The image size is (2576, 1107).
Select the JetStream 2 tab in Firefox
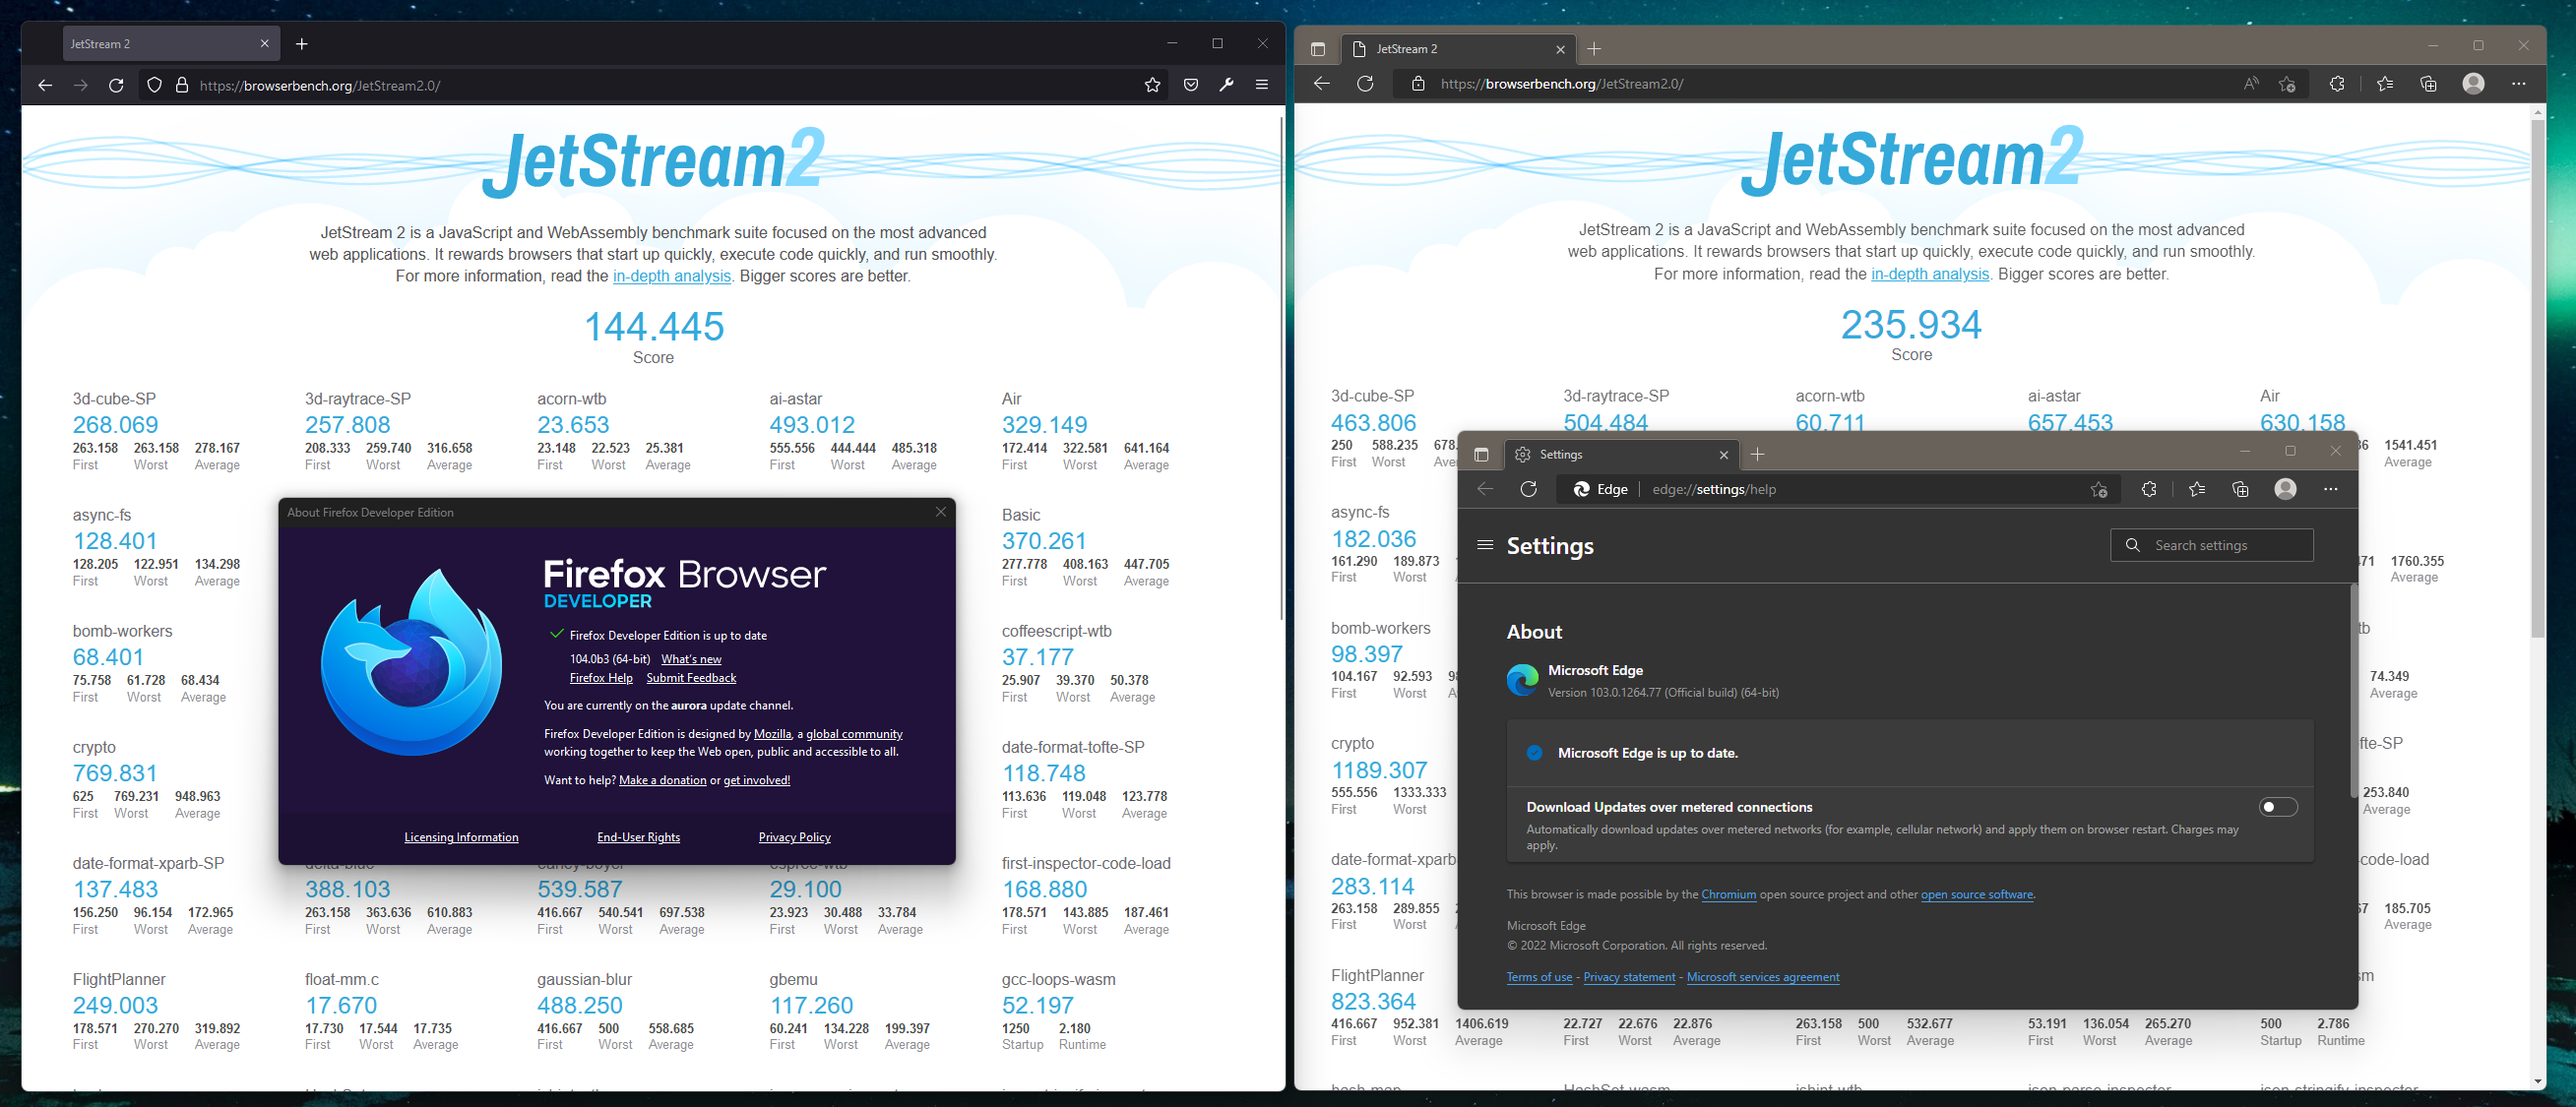coord(170,44)
